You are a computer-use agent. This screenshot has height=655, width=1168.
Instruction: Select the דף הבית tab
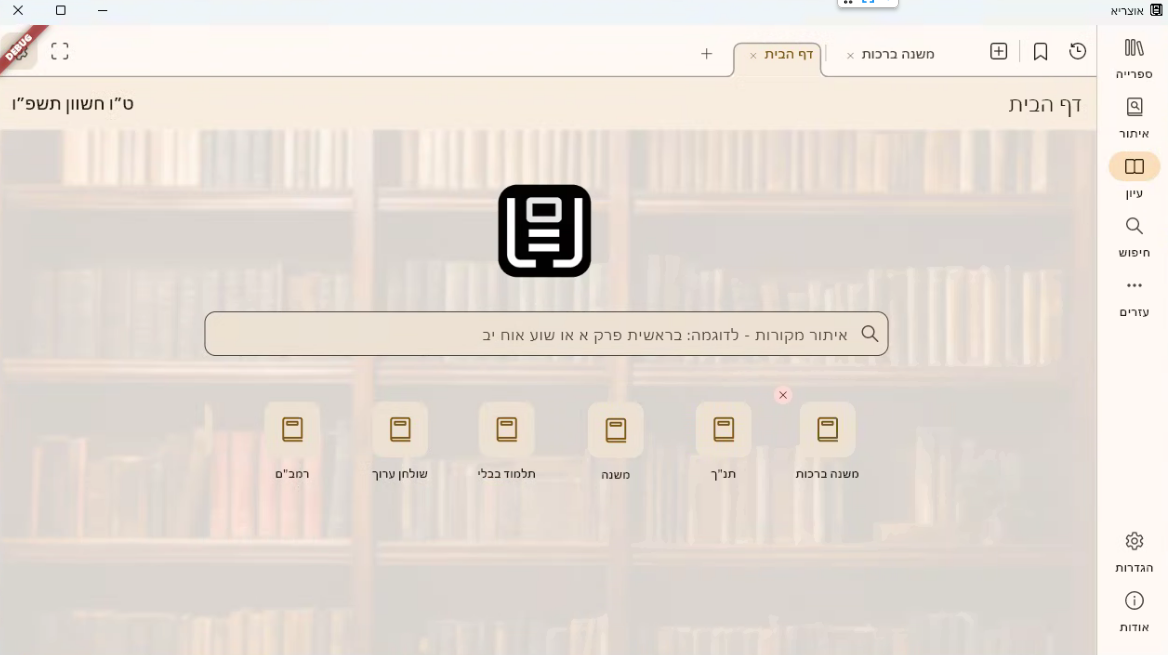tap(788, 55)
